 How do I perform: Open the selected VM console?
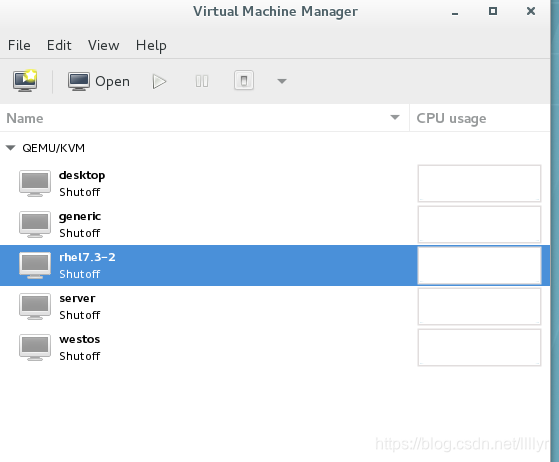[99, 81]
